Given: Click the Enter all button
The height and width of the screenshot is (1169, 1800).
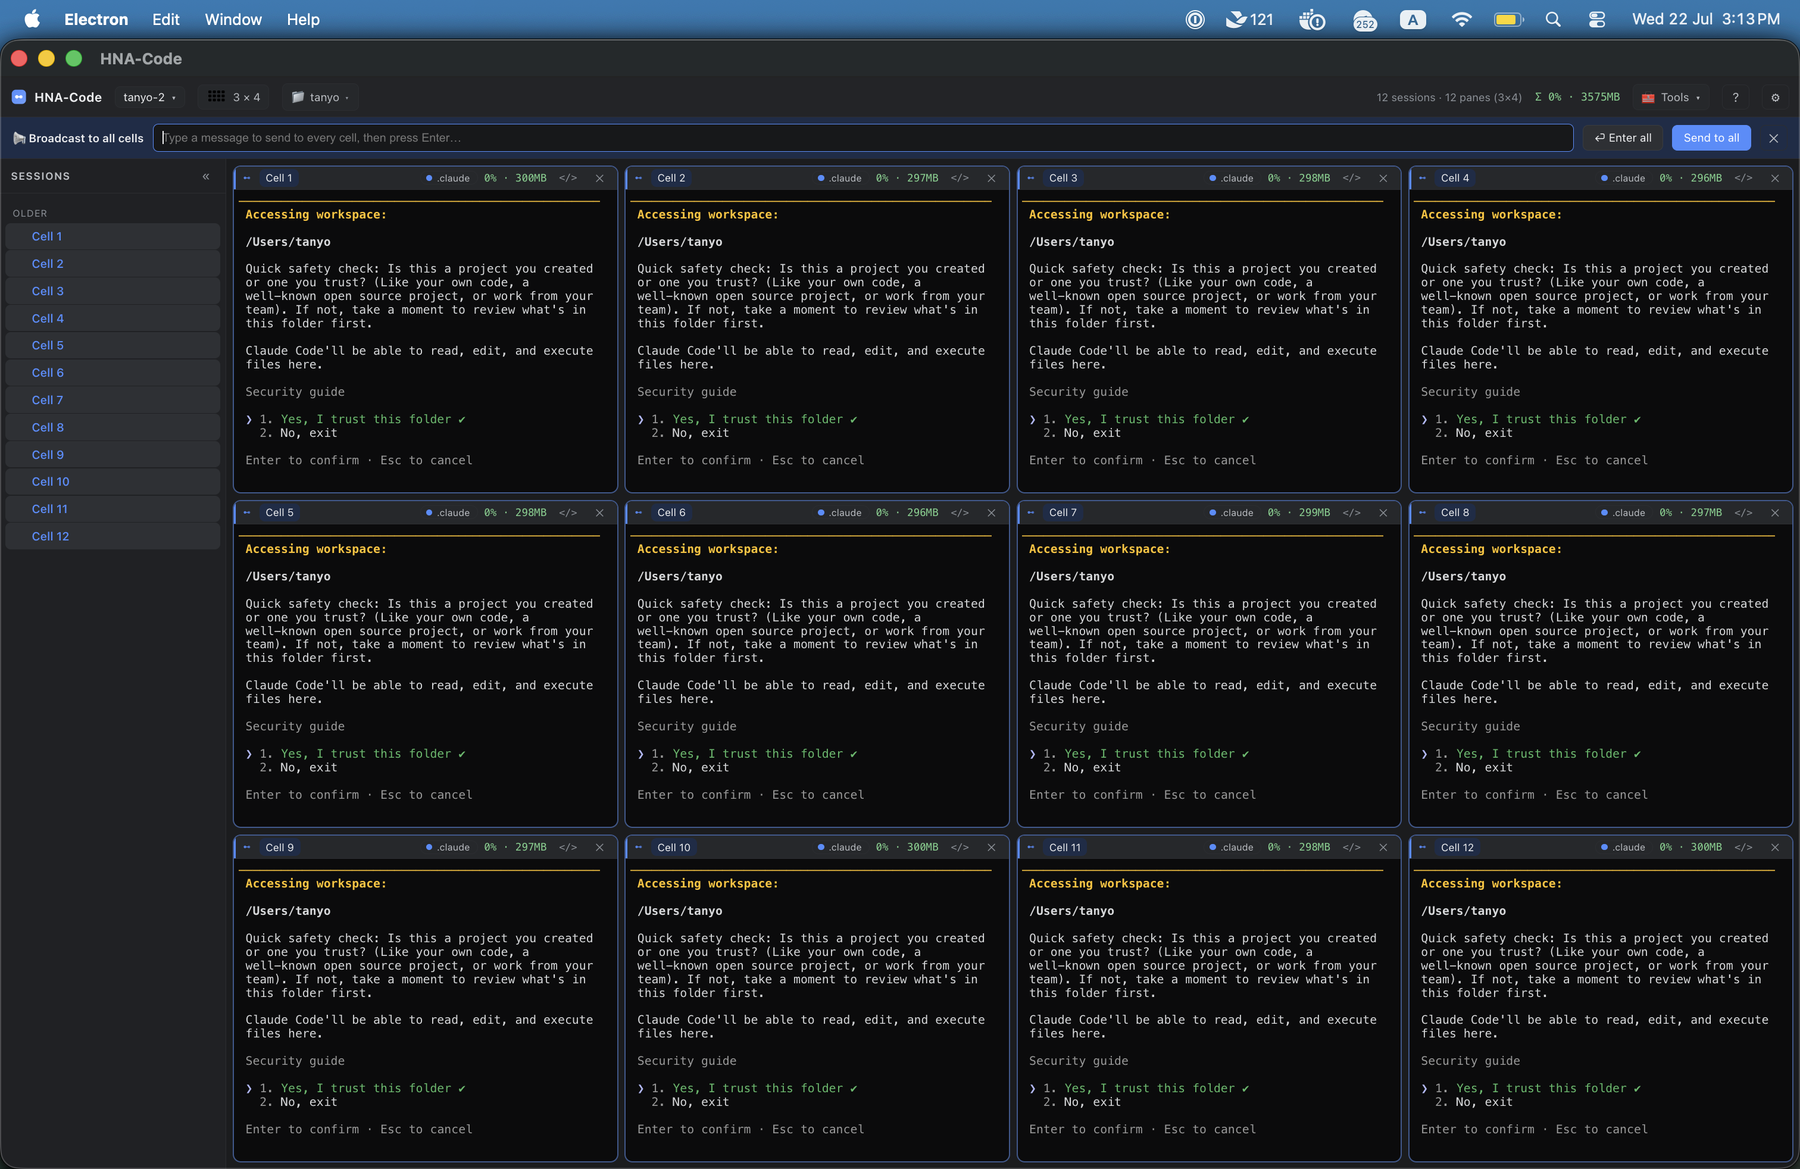Looking at the screenshot, I should click(x=1623, y=138).
